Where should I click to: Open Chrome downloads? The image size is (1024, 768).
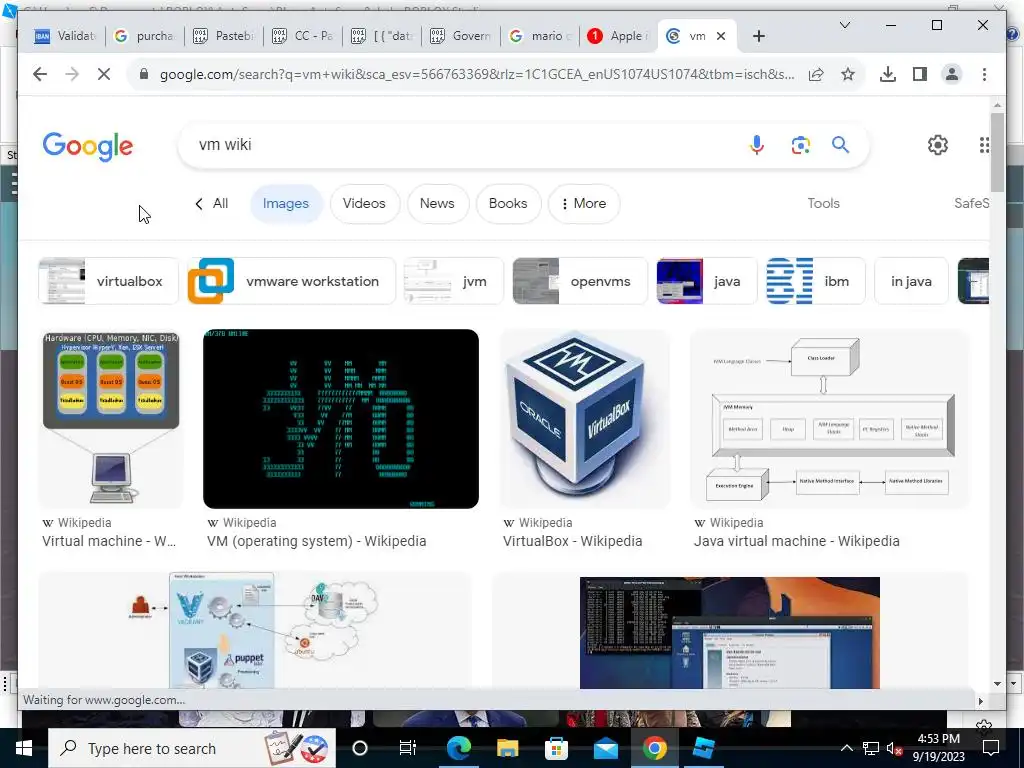coord(888,74)
